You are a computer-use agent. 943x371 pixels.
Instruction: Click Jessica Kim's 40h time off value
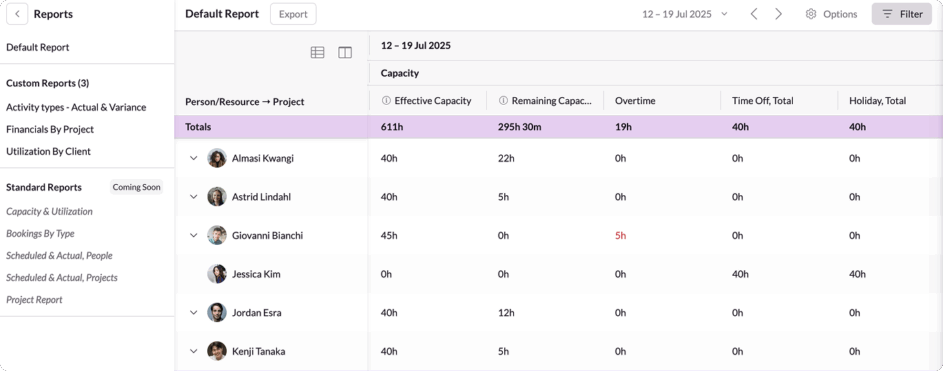coord(740,274)
